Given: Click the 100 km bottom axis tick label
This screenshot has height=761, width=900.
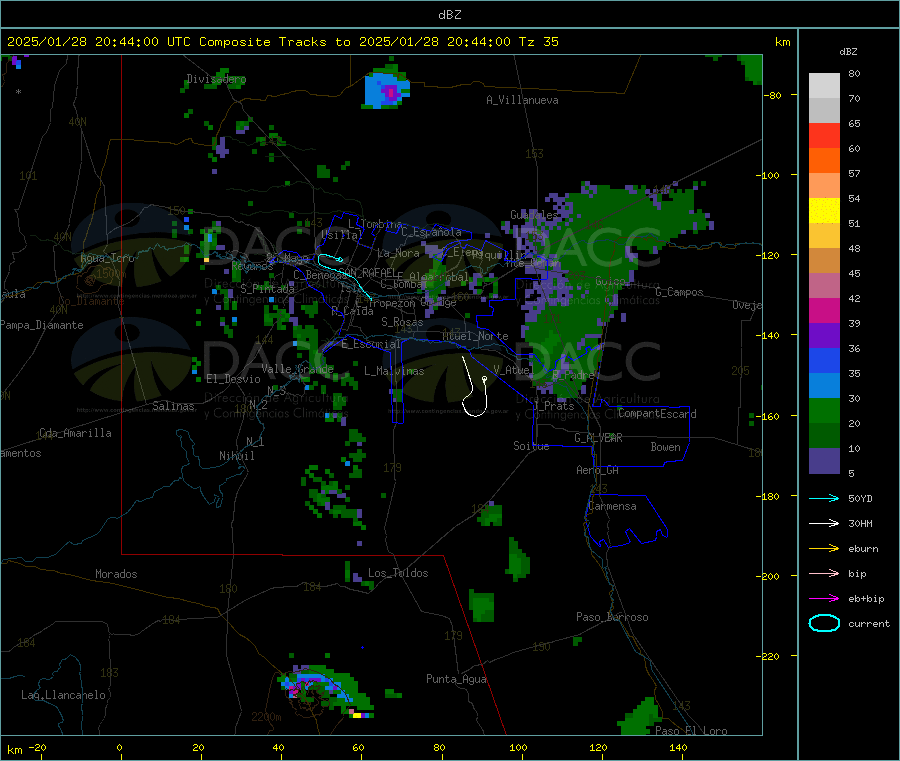Looking at the screenshot, I should coord(518,747).
